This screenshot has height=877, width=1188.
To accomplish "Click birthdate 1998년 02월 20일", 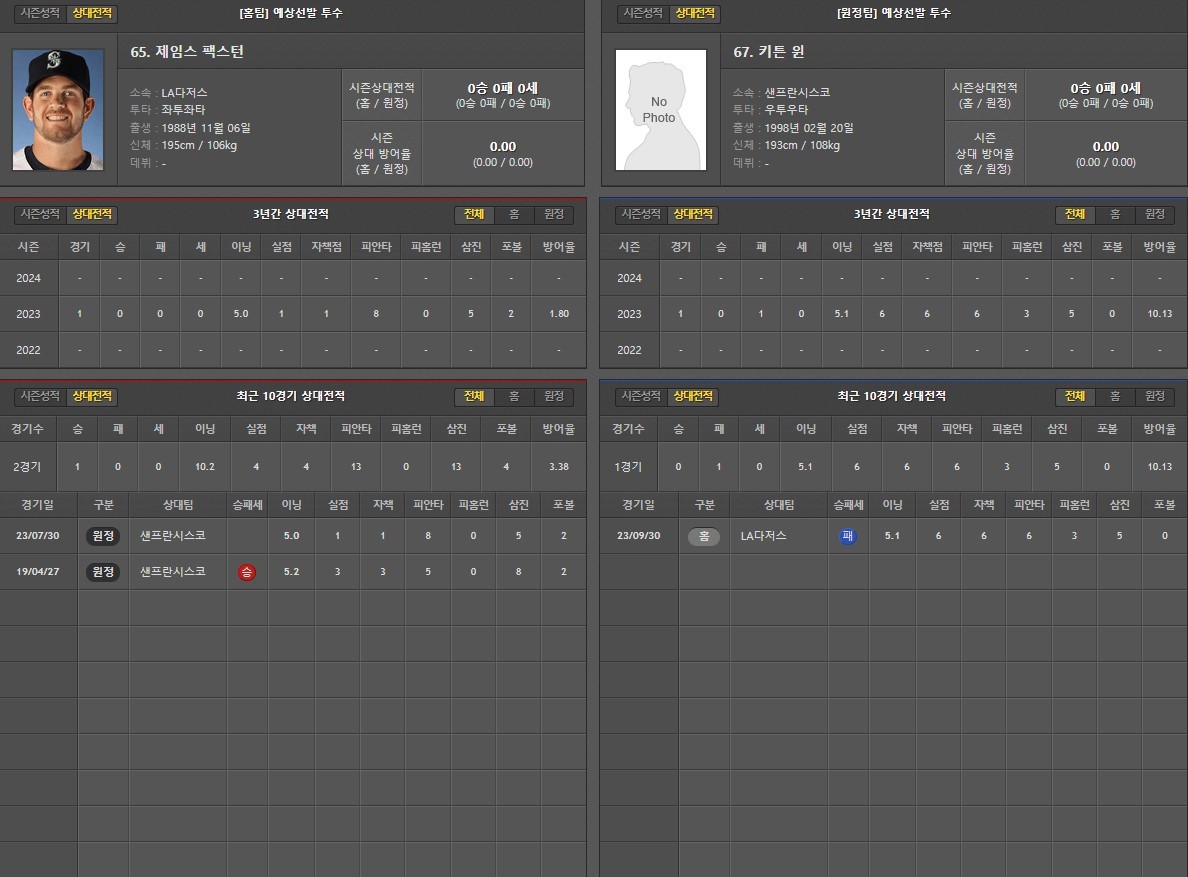I will click(x=809, y=128).
